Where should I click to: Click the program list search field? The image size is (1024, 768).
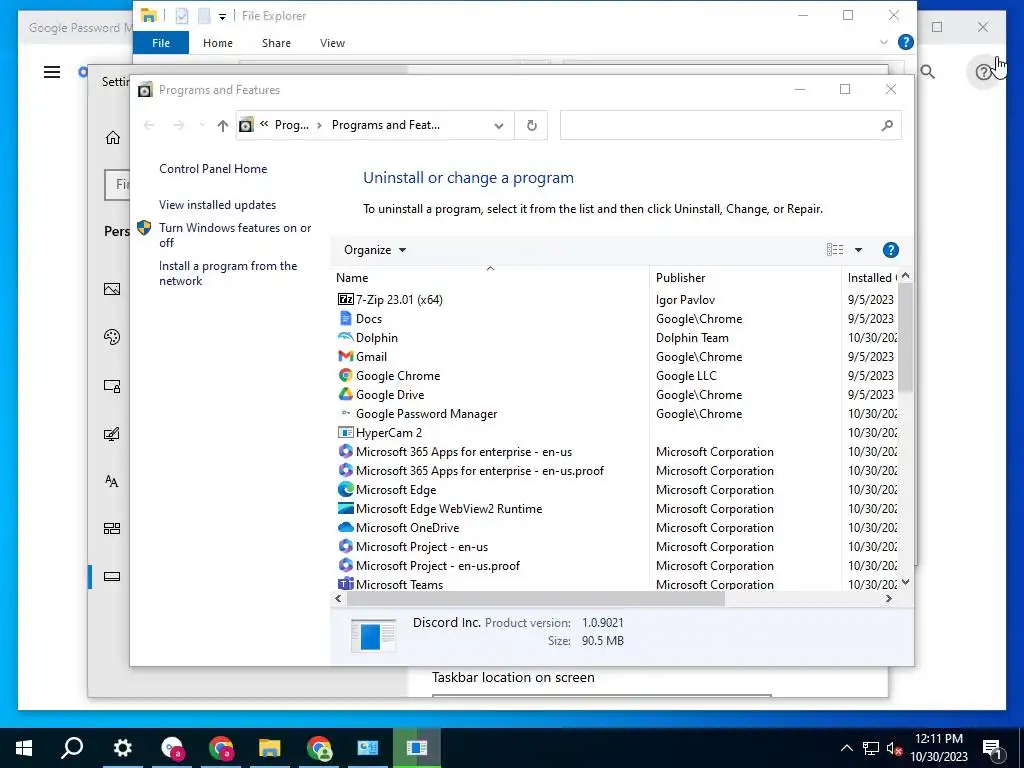(x=730, y=125)
